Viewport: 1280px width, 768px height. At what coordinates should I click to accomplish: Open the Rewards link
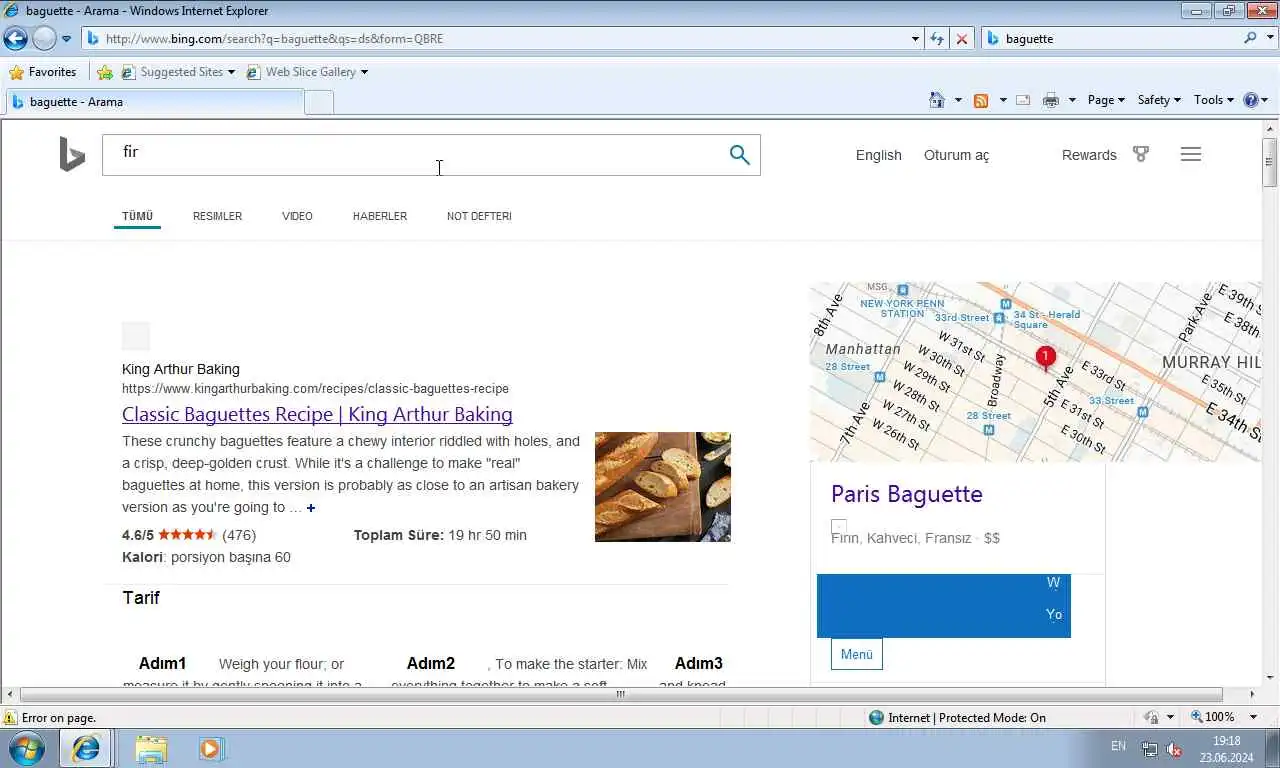pyautogui.click(x=1089, y=155)
